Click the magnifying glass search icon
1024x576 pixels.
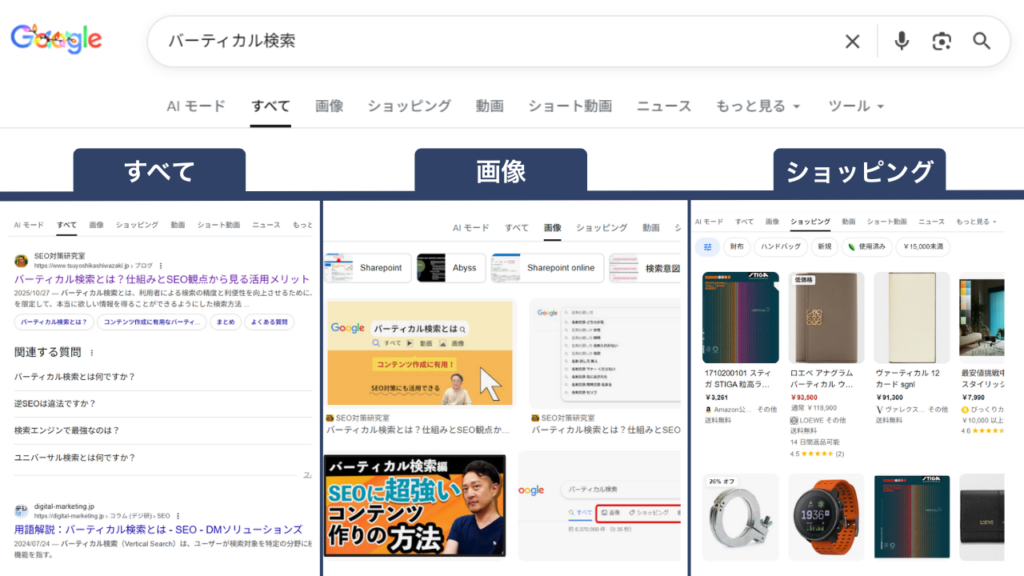pos(981,41)
